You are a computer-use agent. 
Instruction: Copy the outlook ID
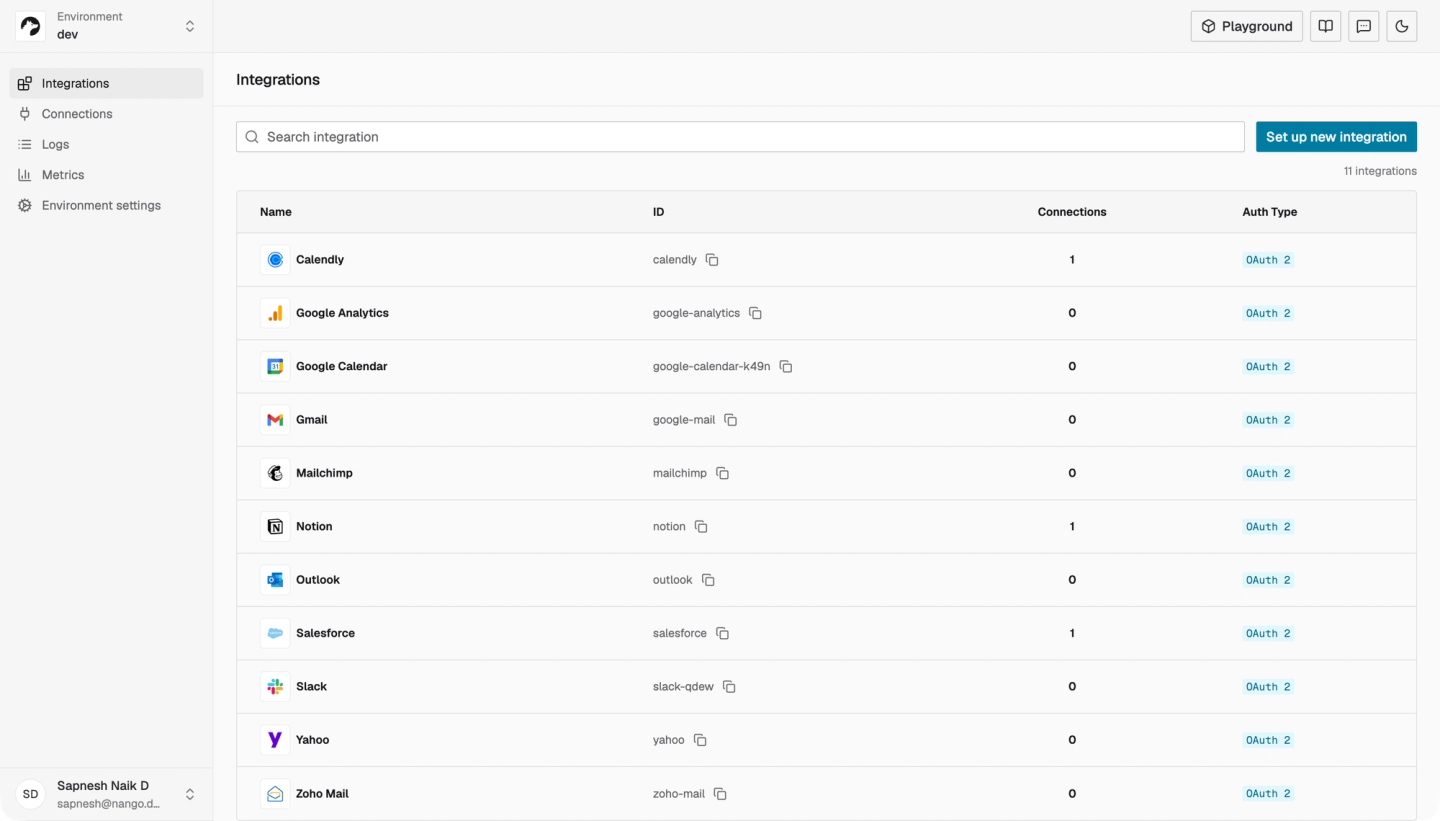[x=708, y=580]
